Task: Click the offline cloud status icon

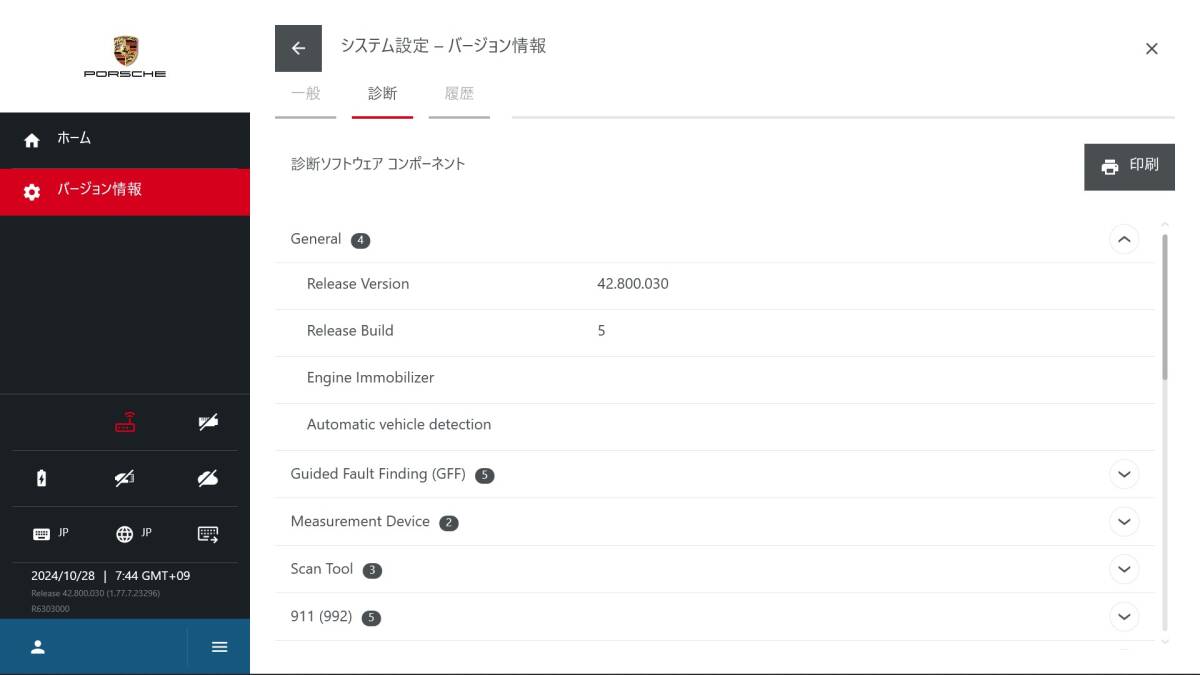Action: click(208, 478)
